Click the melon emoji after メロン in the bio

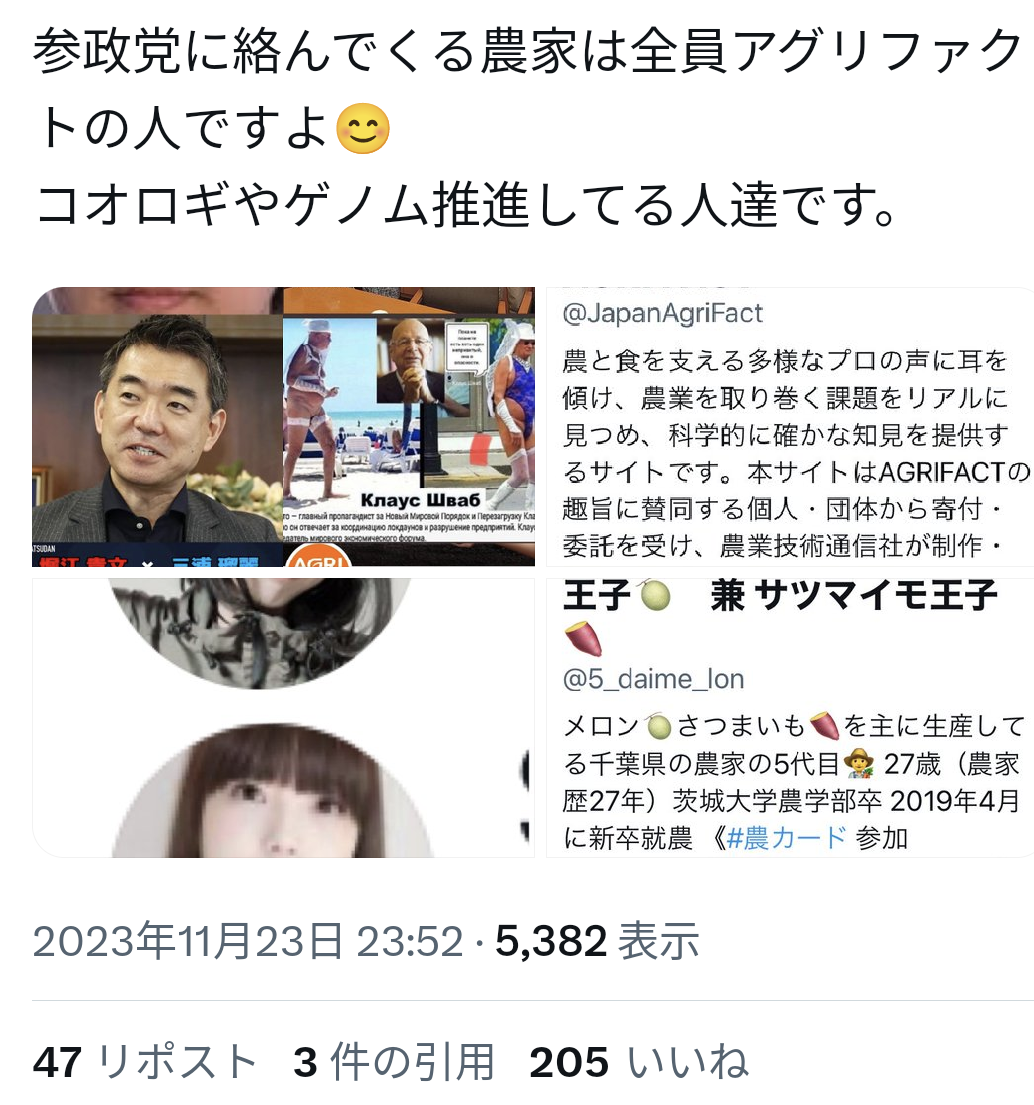click(x=658, y=726)
